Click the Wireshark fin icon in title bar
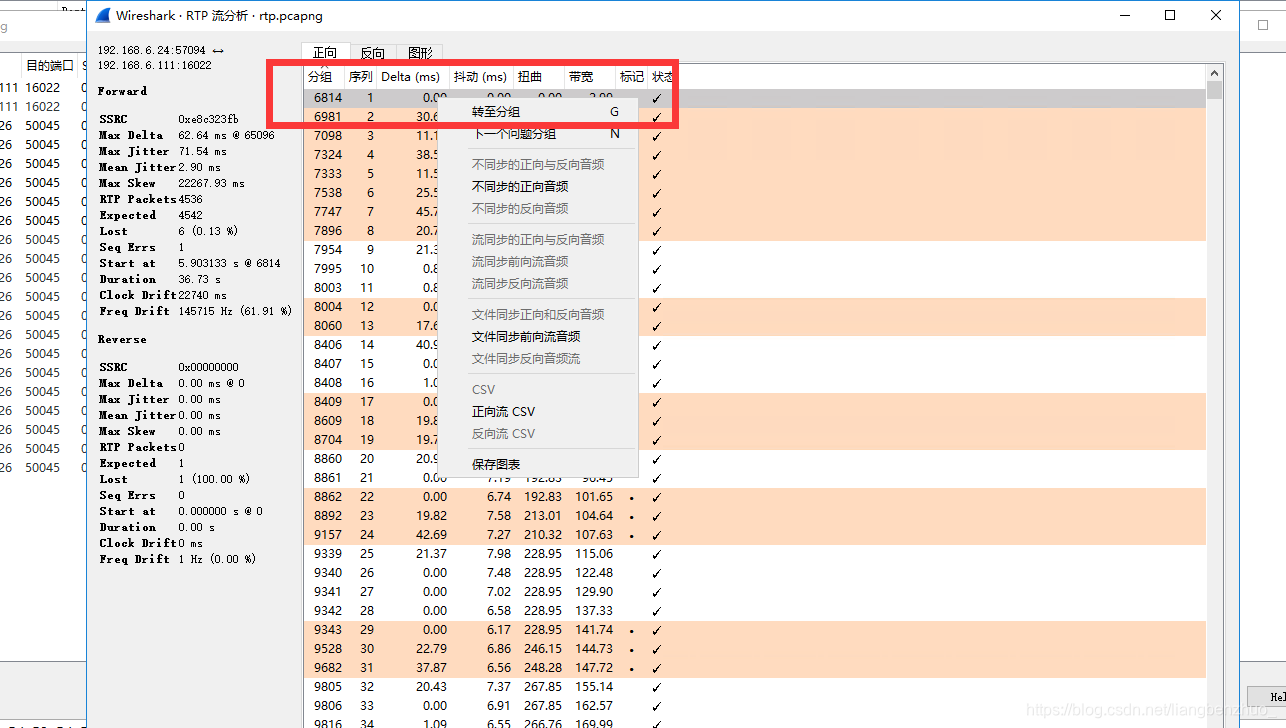 (102, 15)
